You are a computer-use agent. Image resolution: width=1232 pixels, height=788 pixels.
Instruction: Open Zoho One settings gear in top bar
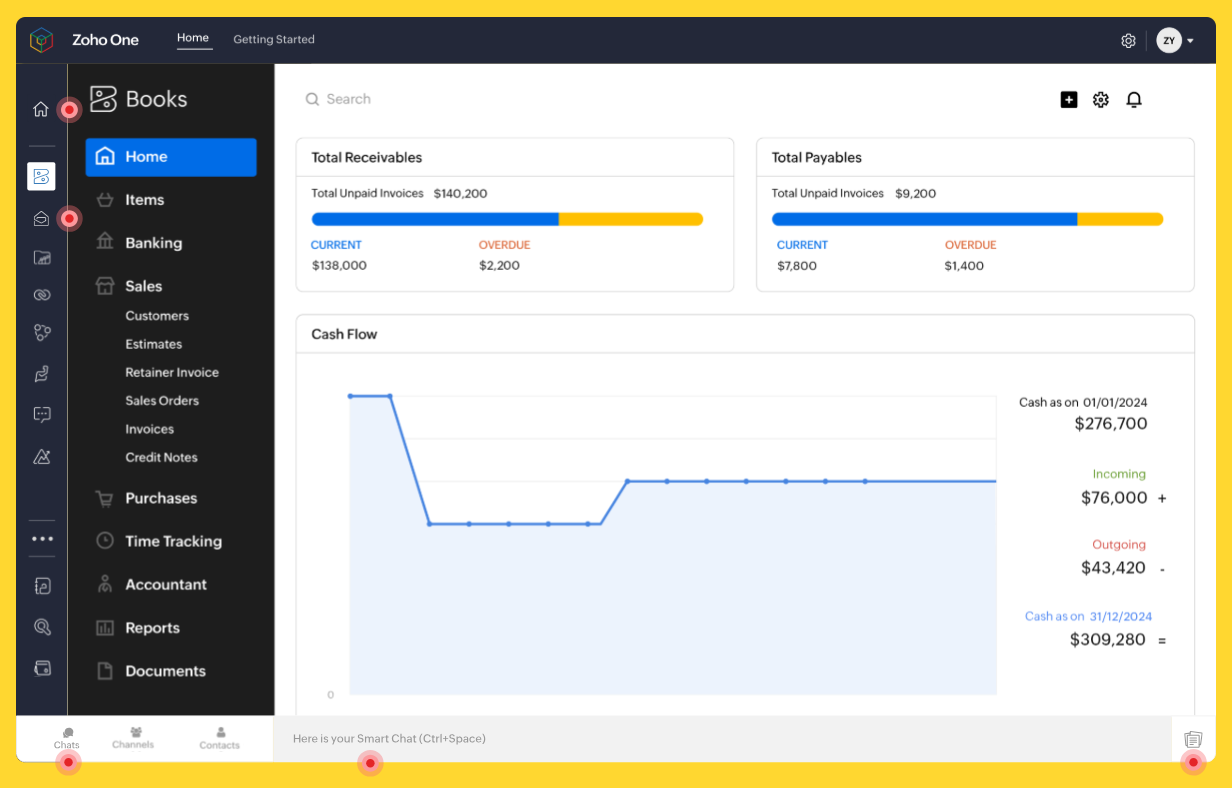pyautogui.click(x=1128, y=41)
